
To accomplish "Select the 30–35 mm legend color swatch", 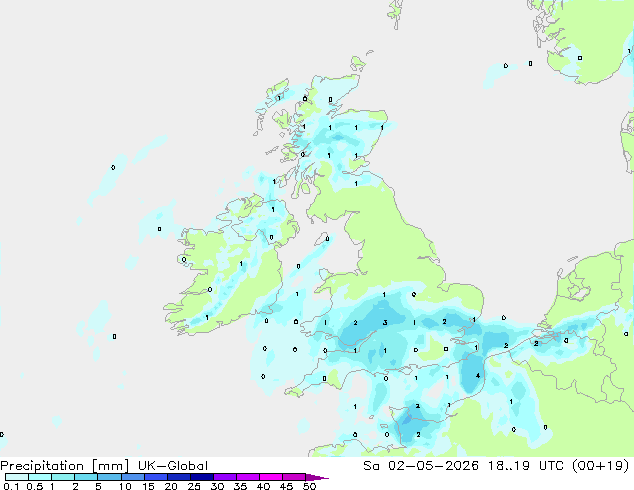I will 225,477.
